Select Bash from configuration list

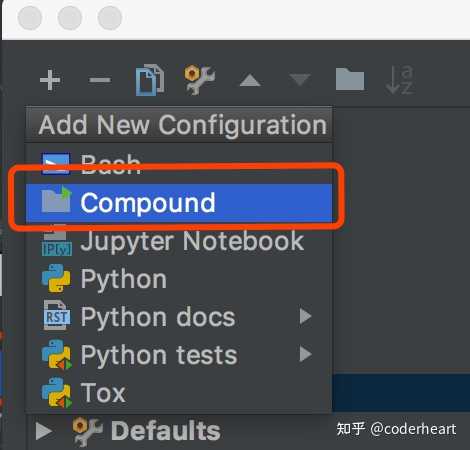tap(179, 164)
